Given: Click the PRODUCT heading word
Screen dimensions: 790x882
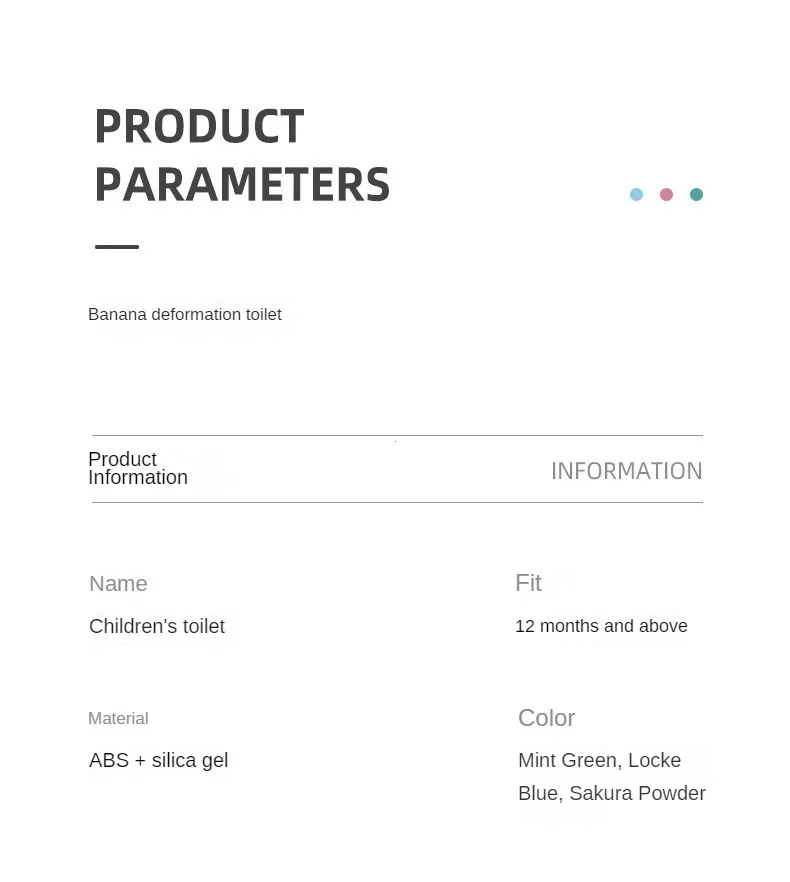Looking at the screenshot, I should pos(200,126).
